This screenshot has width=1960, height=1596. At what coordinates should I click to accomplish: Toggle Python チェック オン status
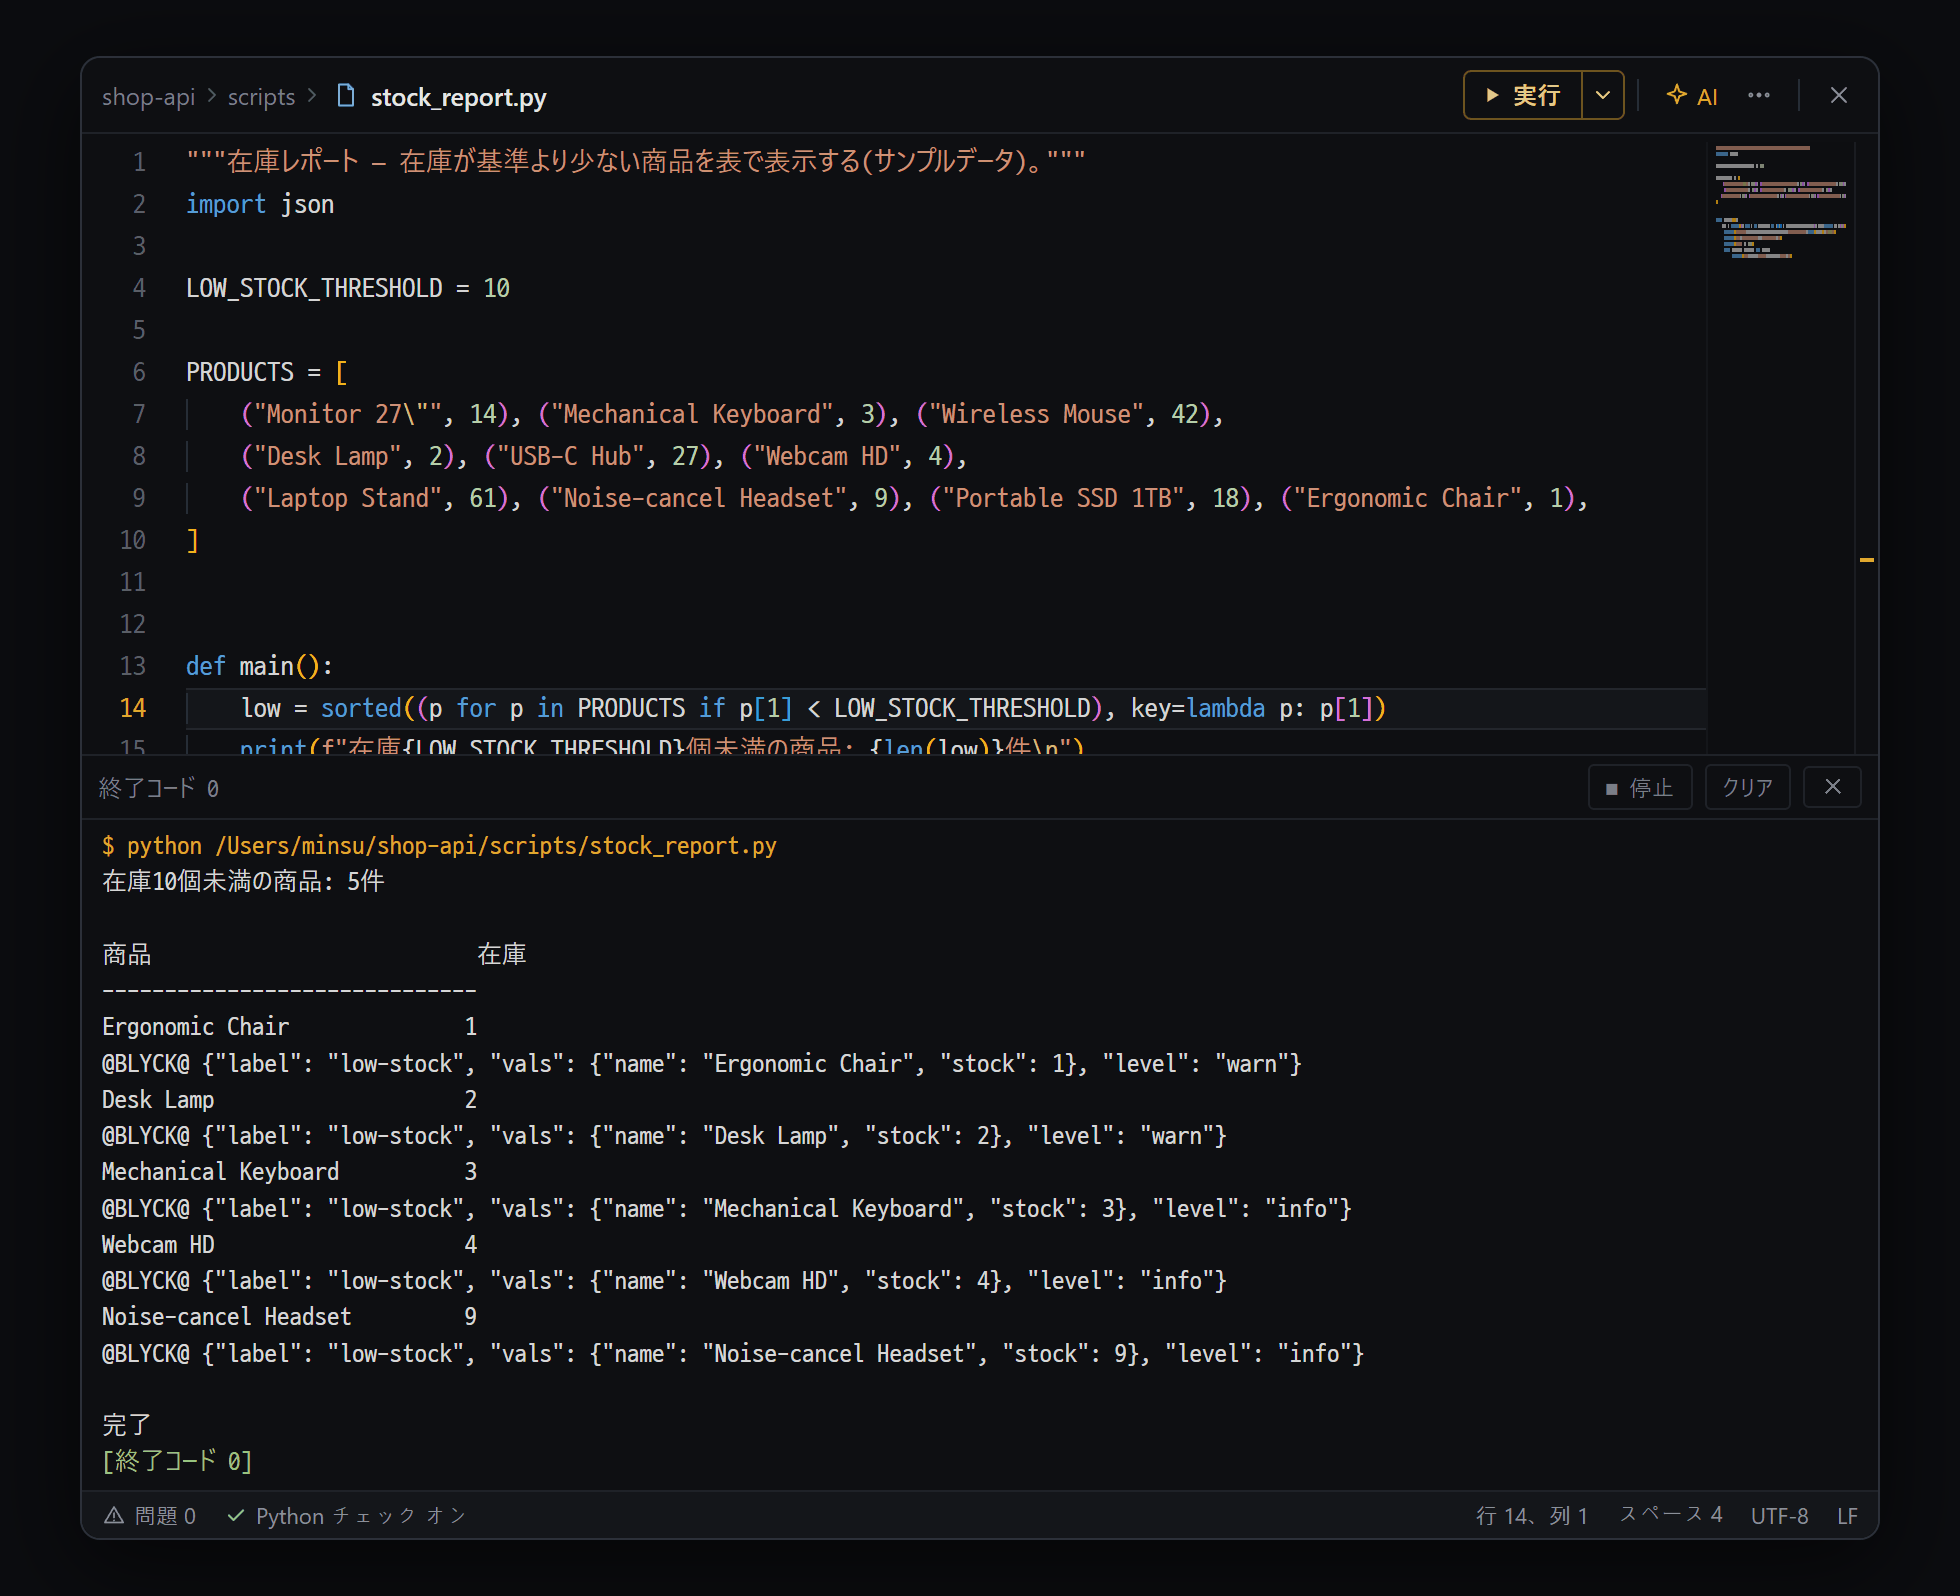[346, 1516]
